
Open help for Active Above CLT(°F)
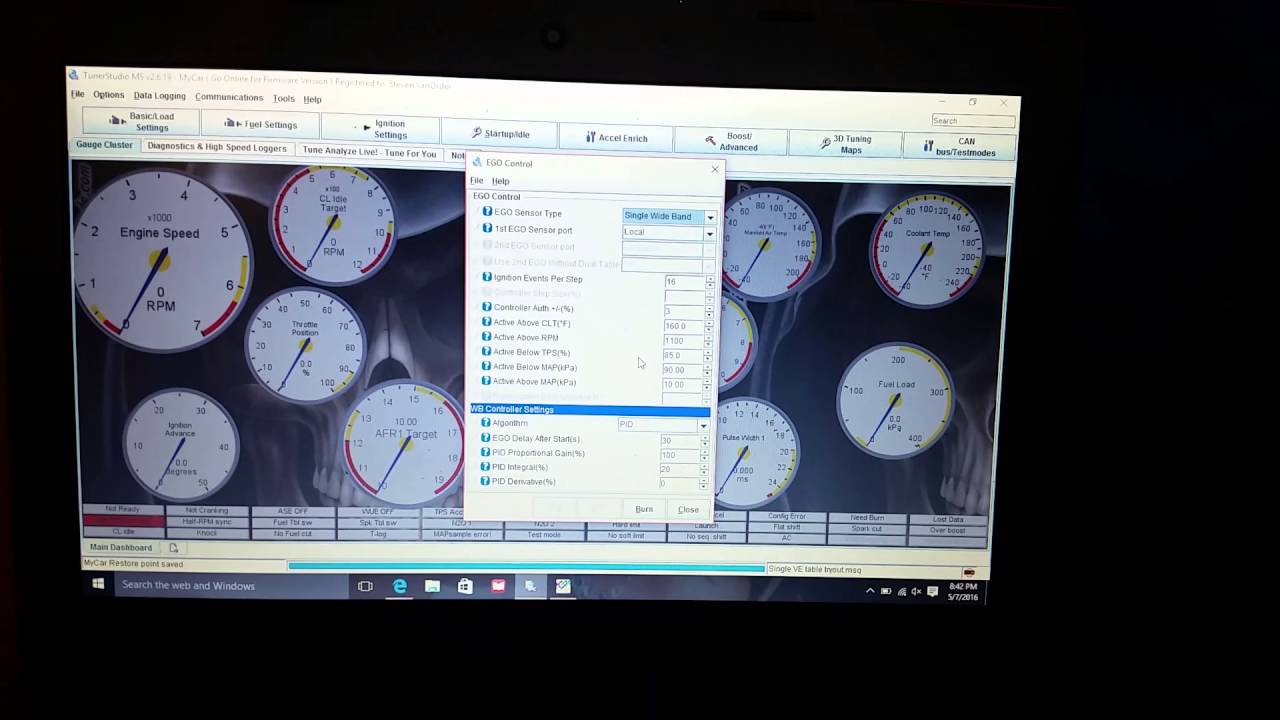coord(487,322)
